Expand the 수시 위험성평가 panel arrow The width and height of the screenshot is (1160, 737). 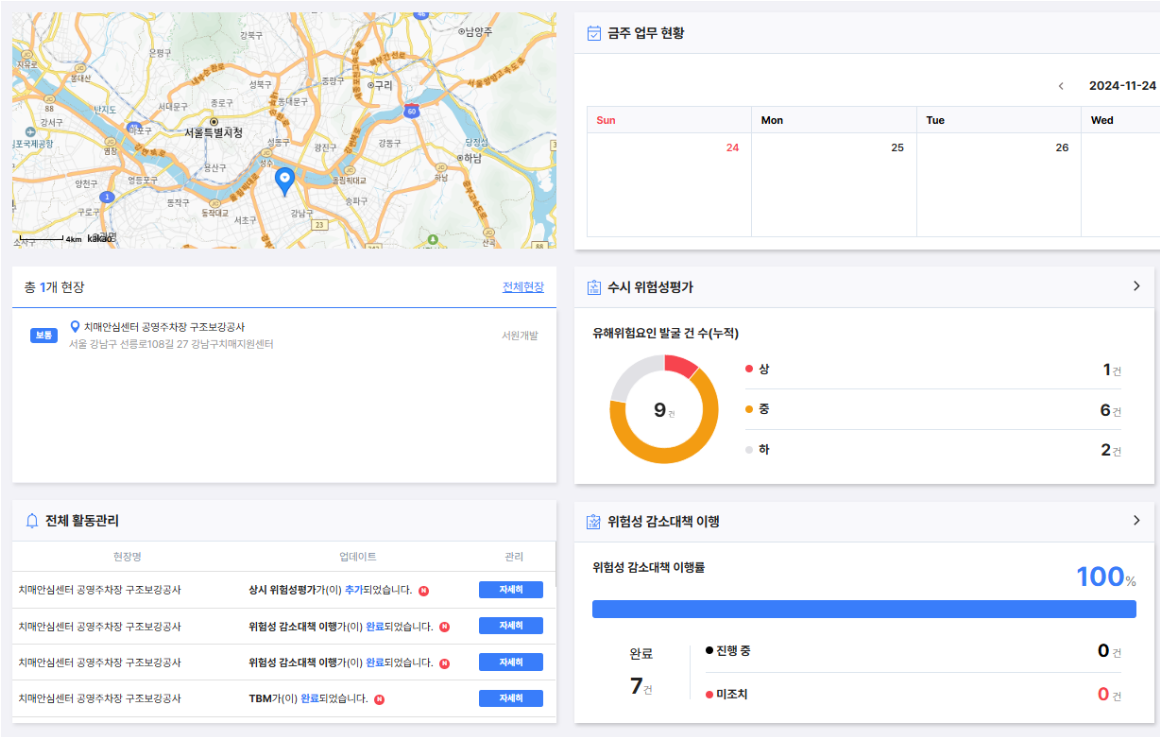pyautogui.click(x=1136, y=286)
